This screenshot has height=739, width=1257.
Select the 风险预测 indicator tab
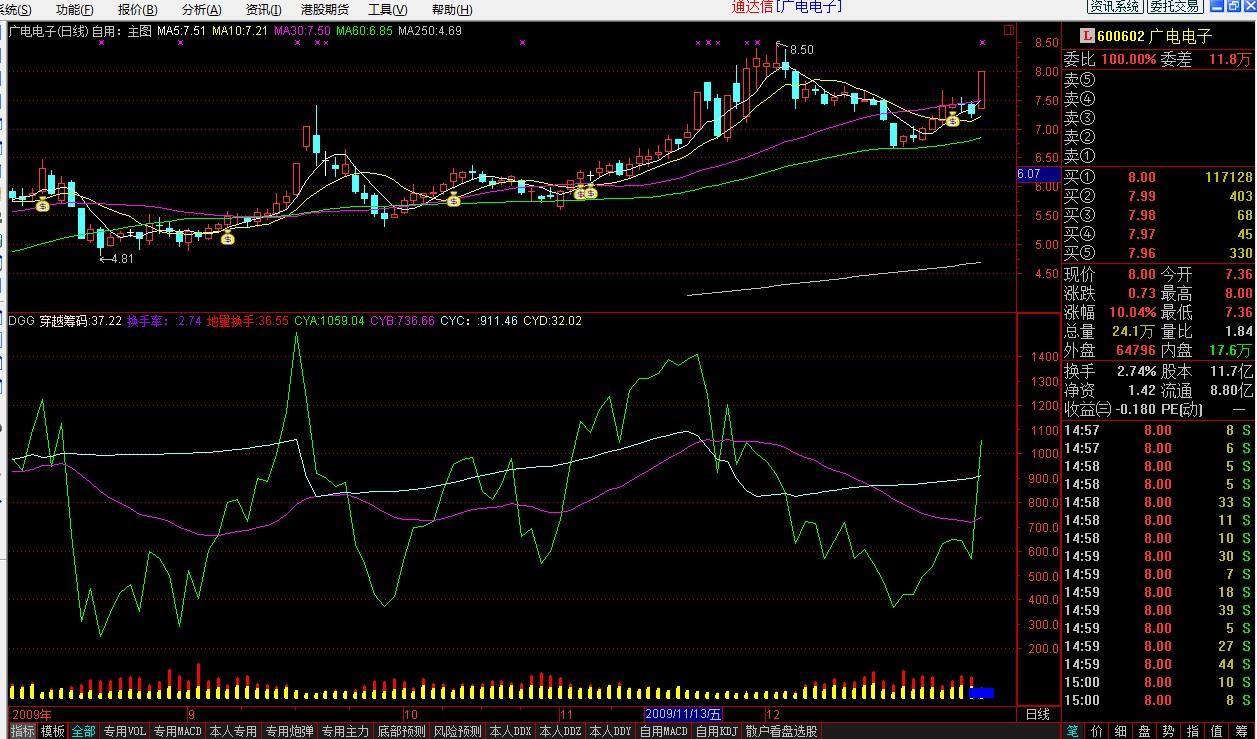click(x=457, y=731)
